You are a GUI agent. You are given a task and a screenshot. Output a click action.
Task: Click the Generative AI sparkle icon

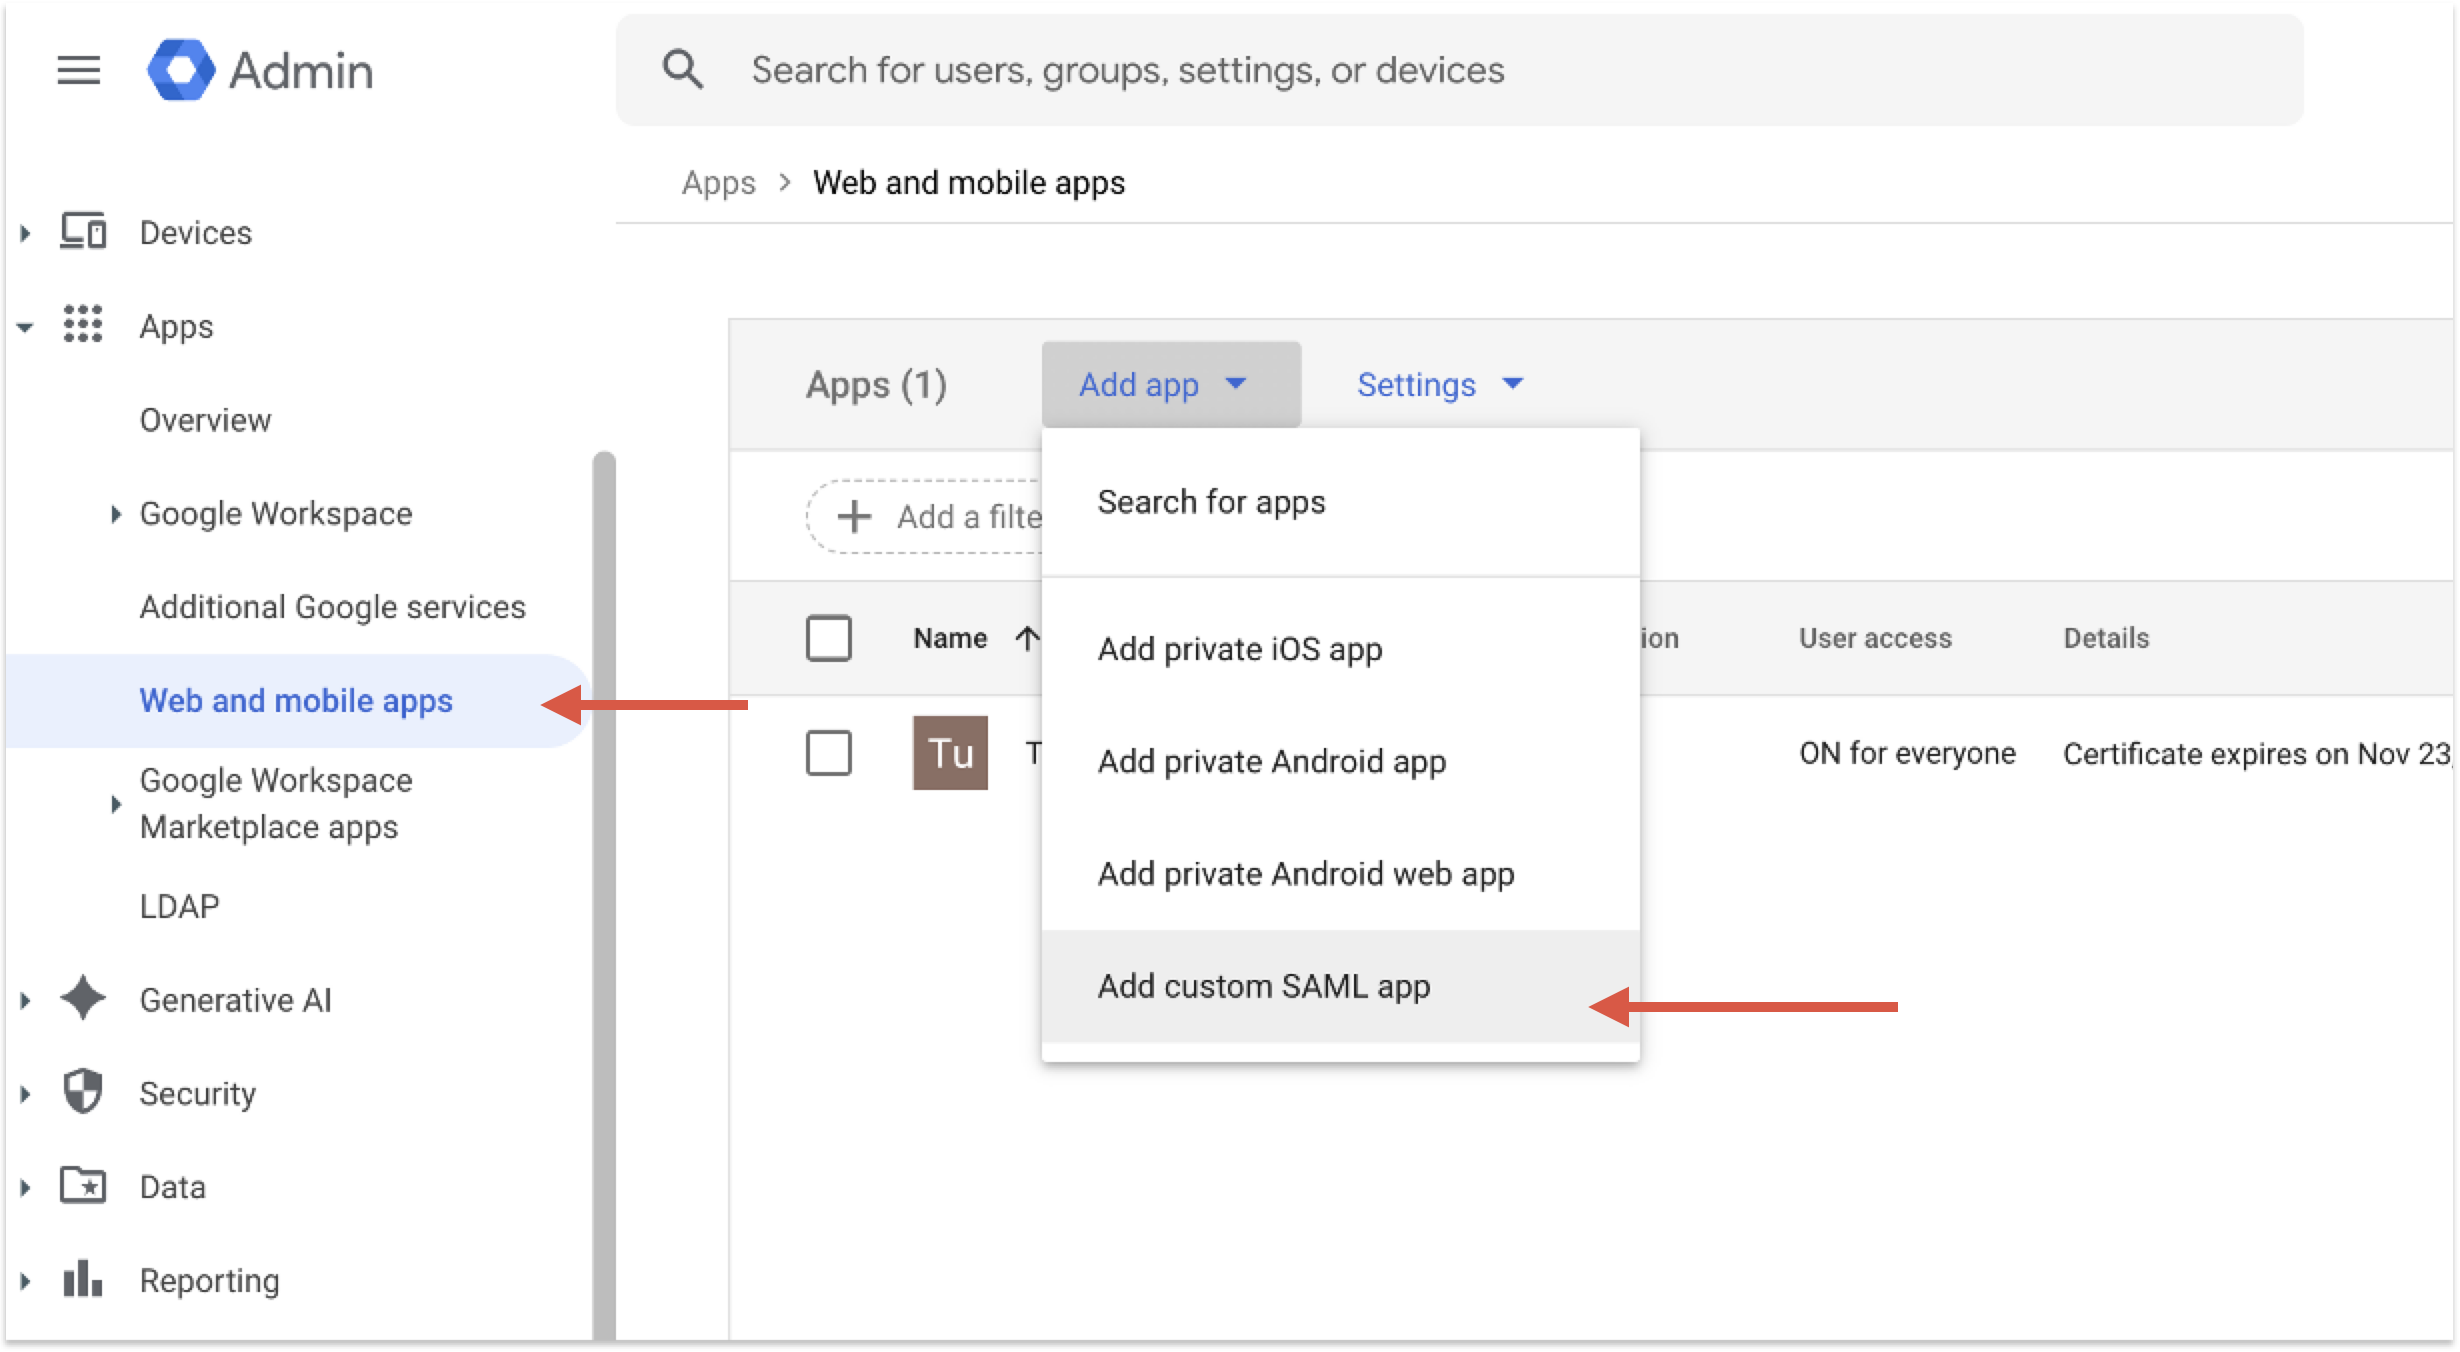point(83,999)
